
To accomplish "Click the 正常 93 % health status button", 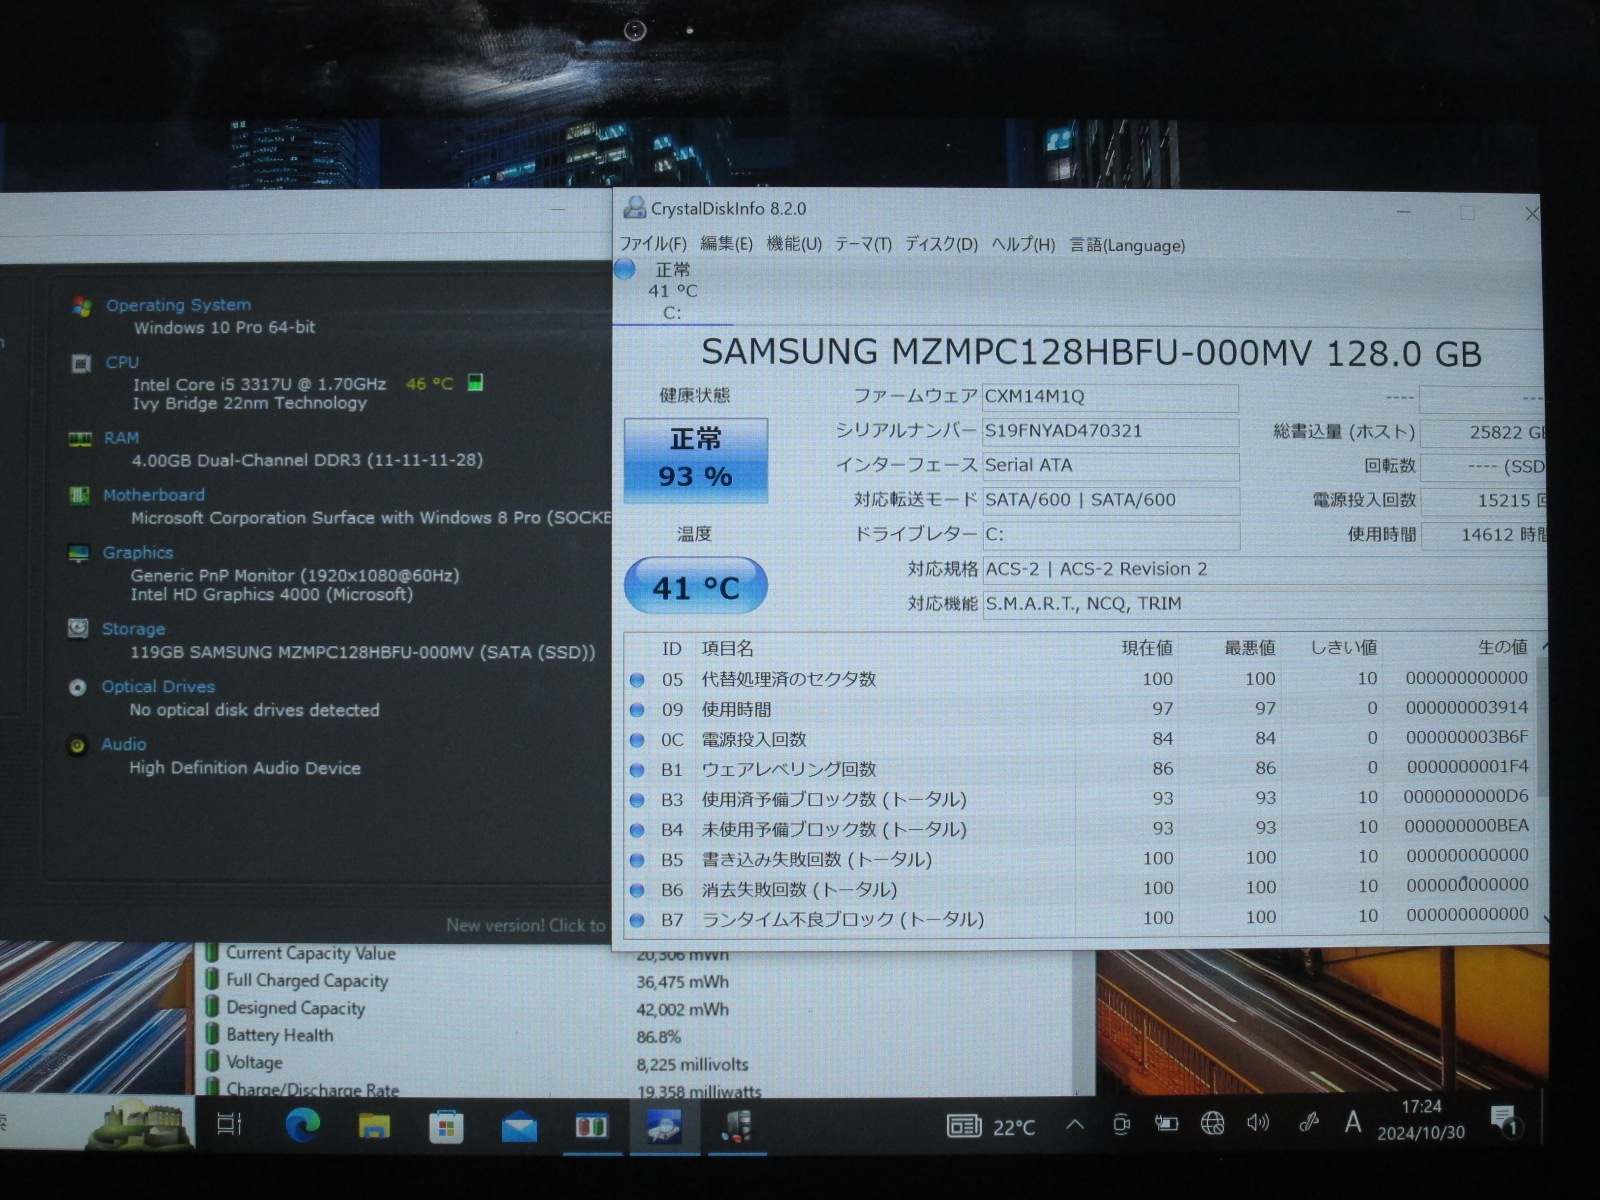I will [x=696, y=459].
